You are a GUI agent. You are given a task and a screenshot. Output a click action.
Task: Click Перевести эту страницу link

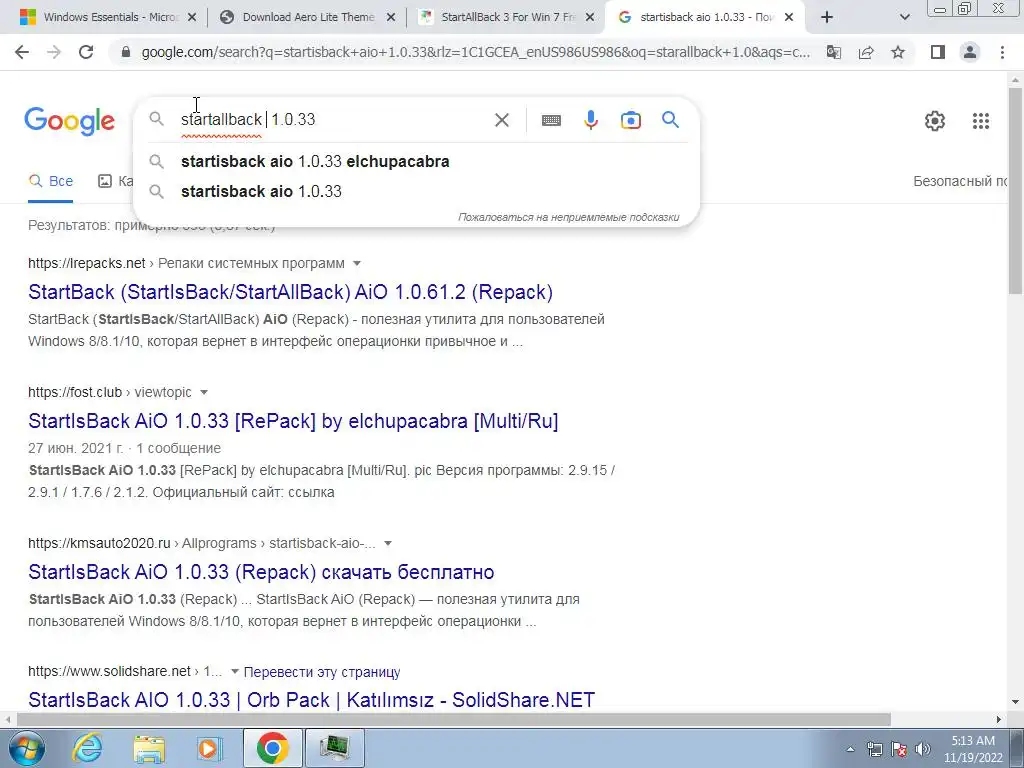[322, 672]
